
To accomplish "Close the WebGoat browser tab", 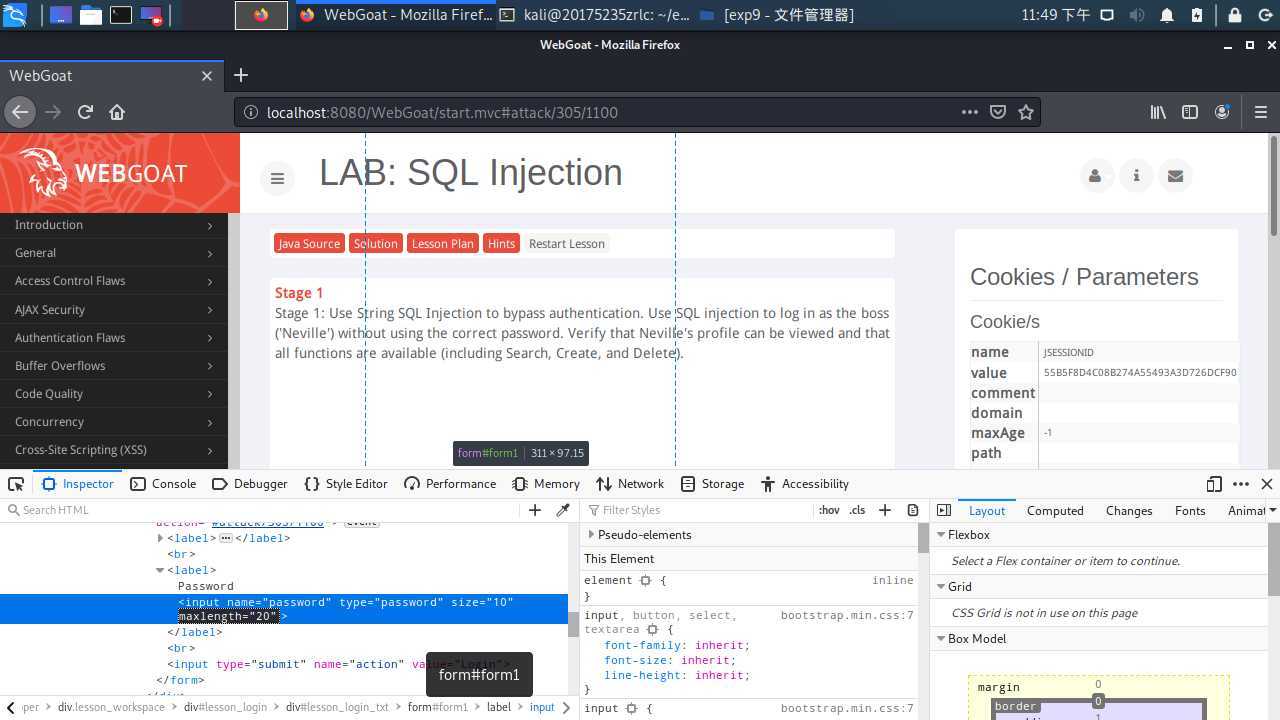I will [x=207, y=76].
